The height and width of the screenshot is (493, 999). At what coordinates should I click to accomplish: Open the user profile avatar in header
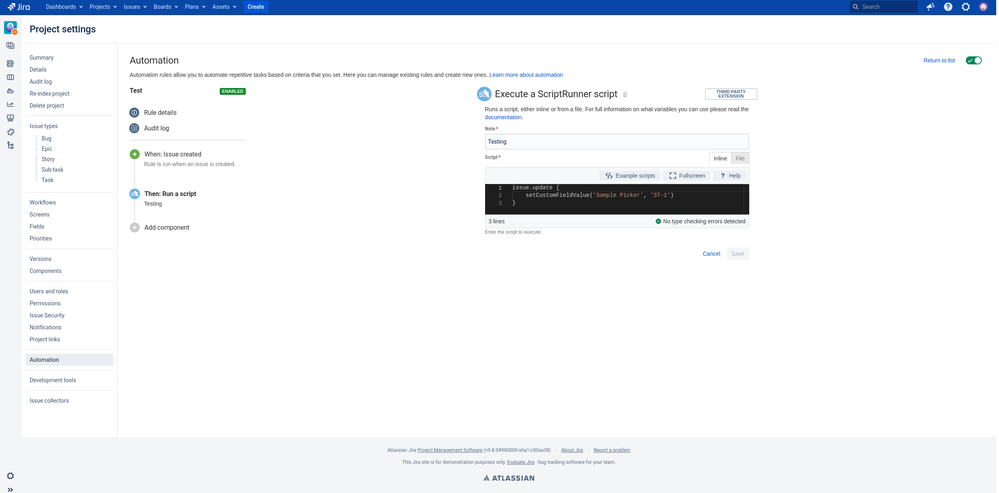coord(984,7)
